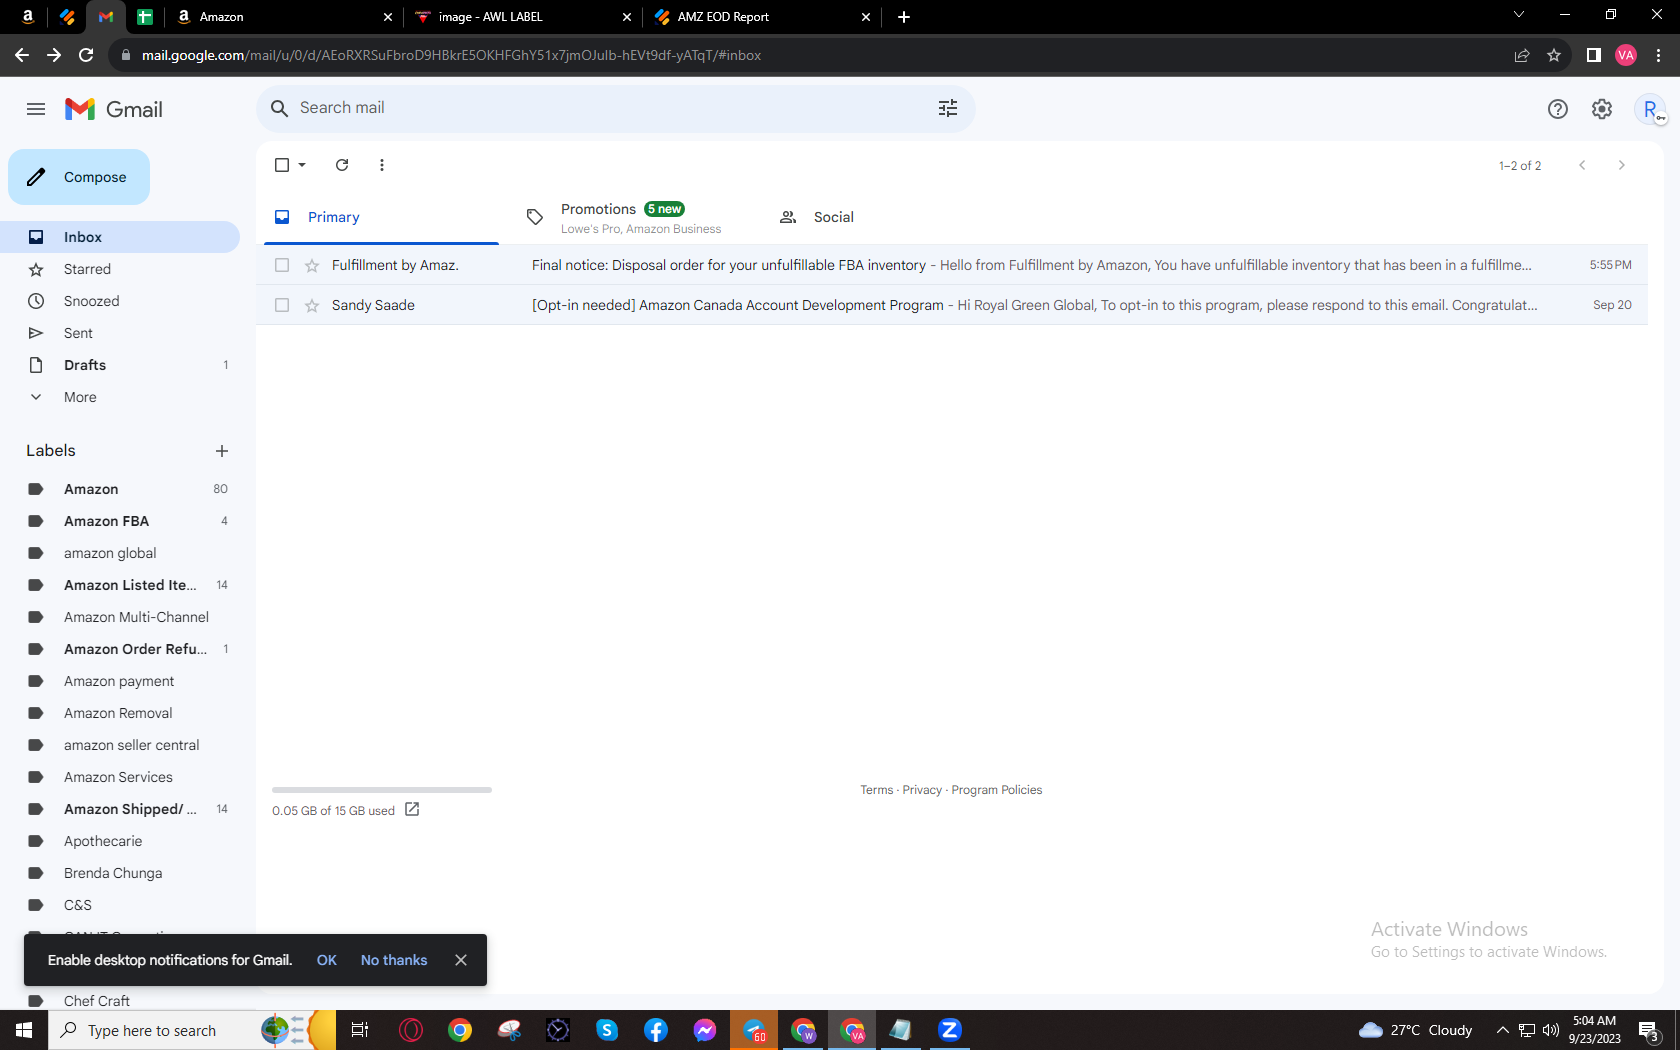
Task: Open the Amazon payment label
Action: pyautogui.click(x=120, y=681)
